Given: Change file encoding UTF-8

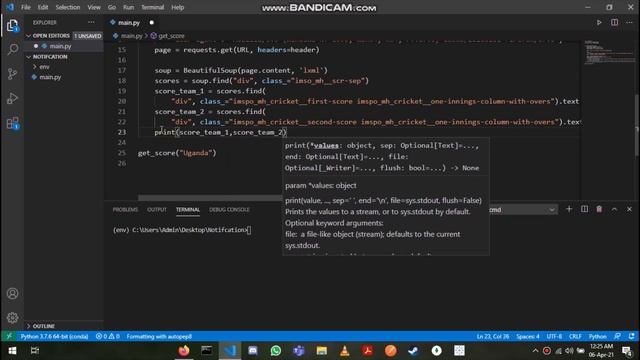Looking at the screenshot, I should pos(554,336).
